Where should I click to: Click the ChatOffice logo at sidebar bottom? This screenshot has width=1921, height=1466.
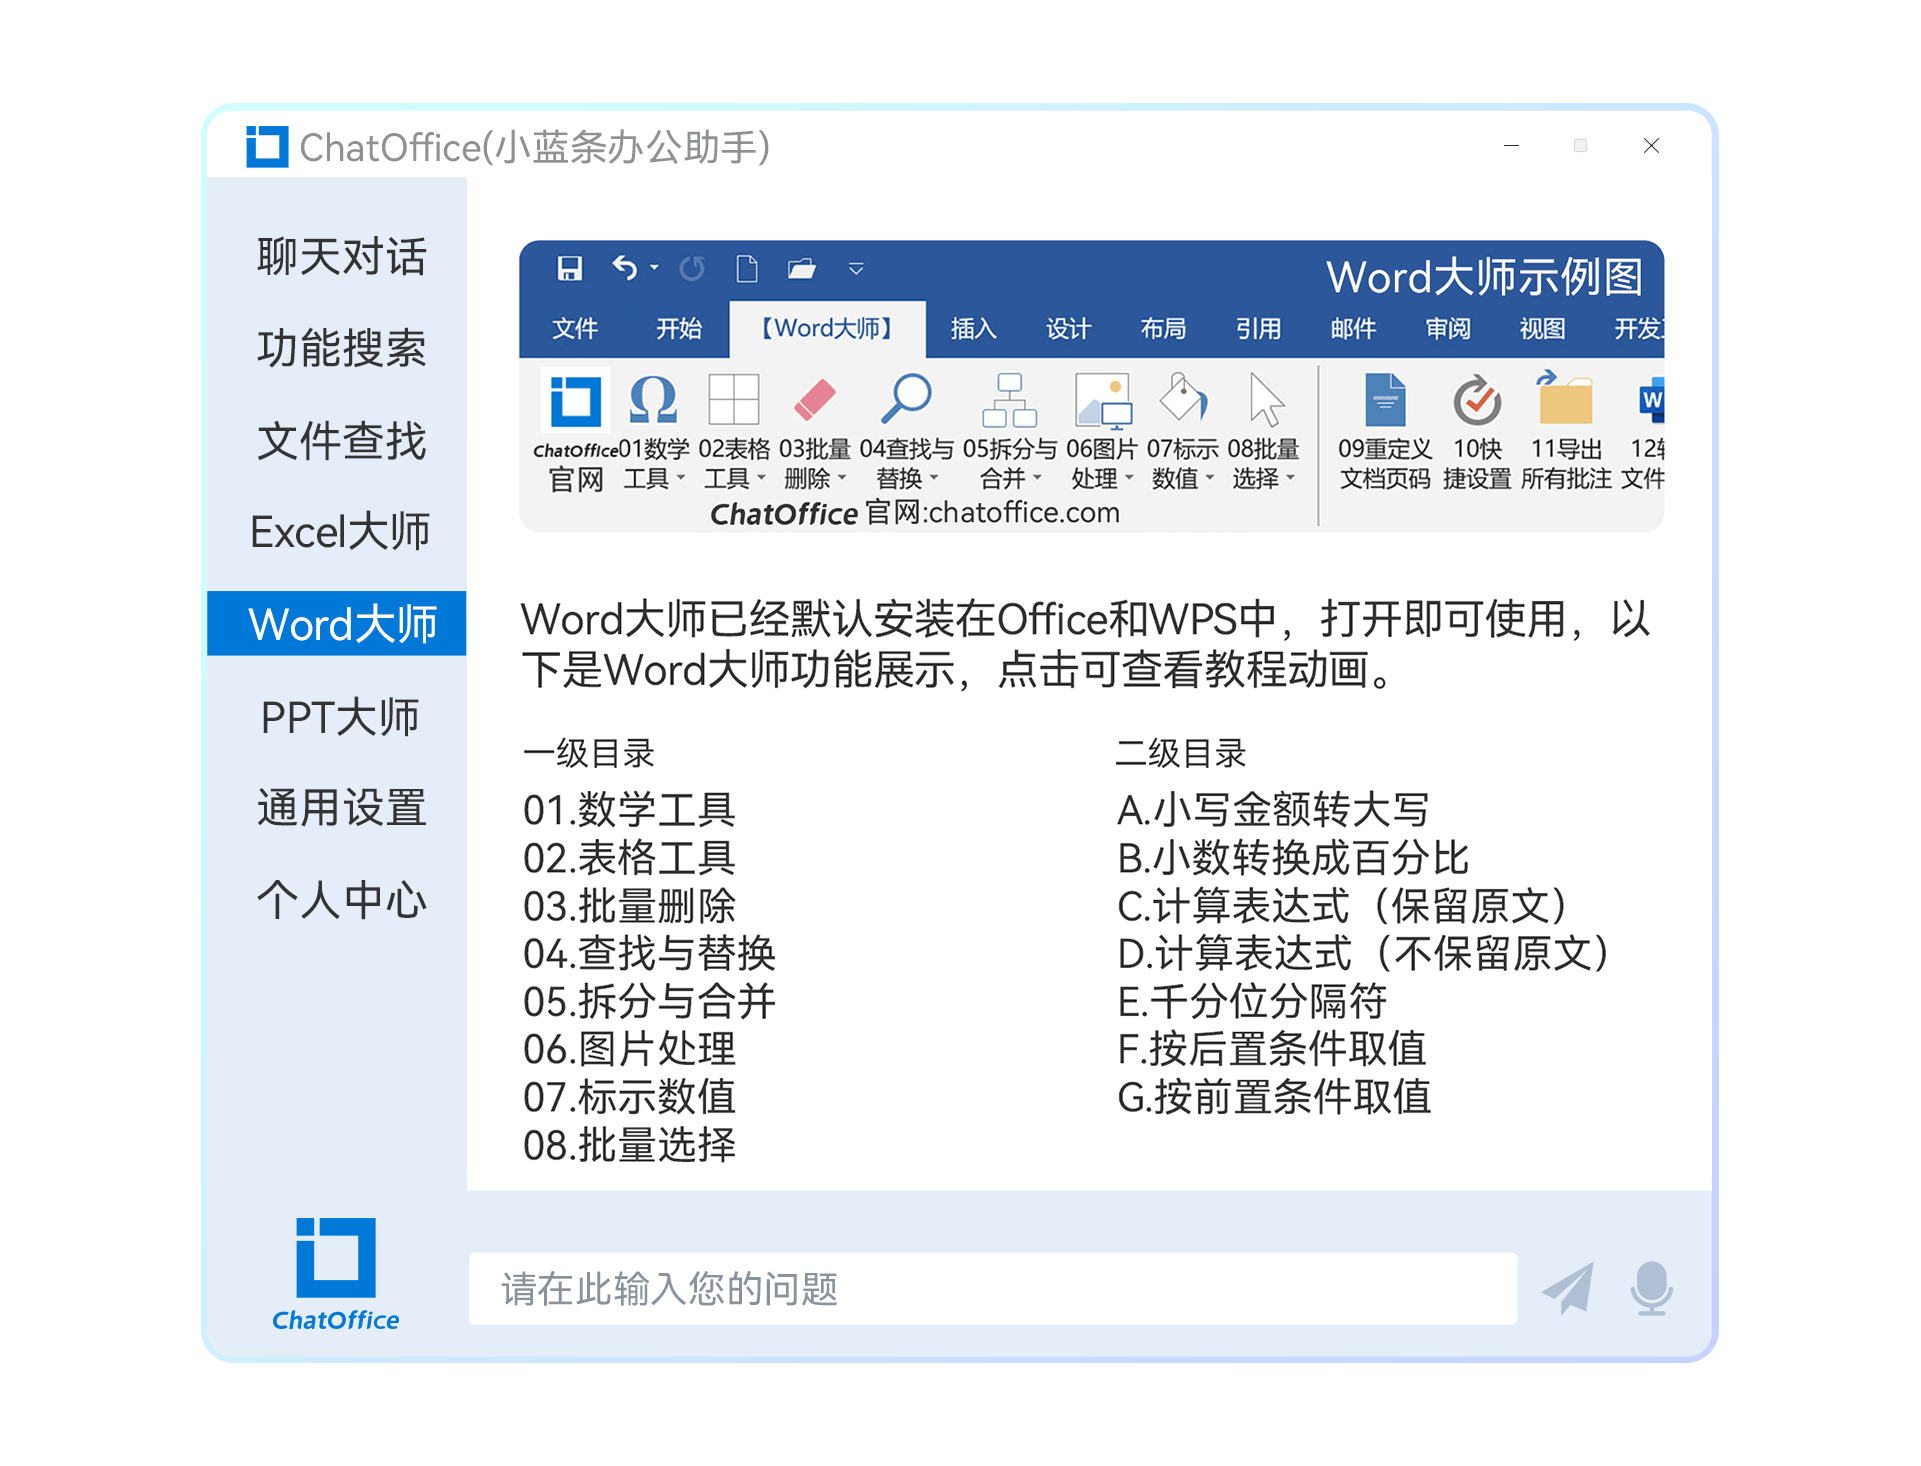click(336, 1275)
